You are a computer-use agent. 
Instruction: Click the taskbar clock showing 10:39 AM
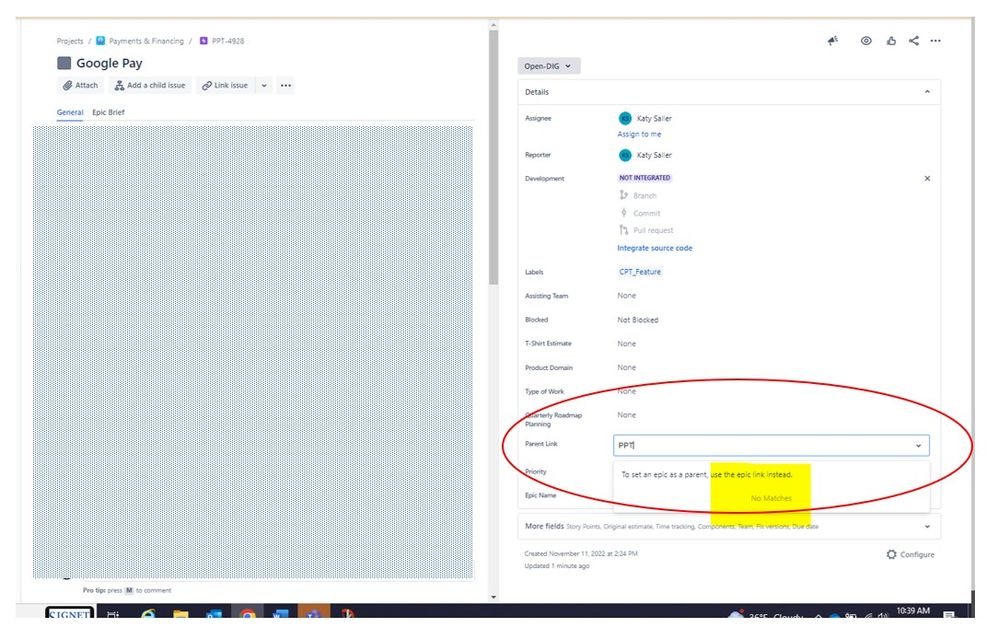[x=913, y=611]
